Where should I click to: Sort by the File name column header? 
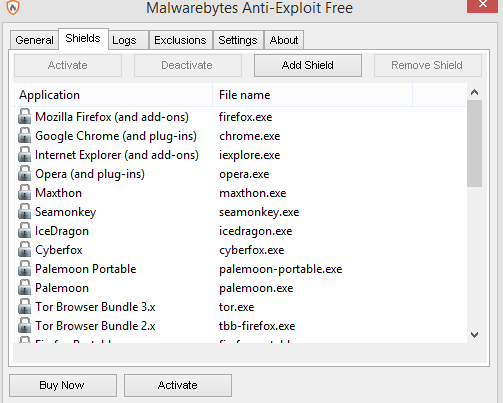pyautogui.click(x=312, y=95)
